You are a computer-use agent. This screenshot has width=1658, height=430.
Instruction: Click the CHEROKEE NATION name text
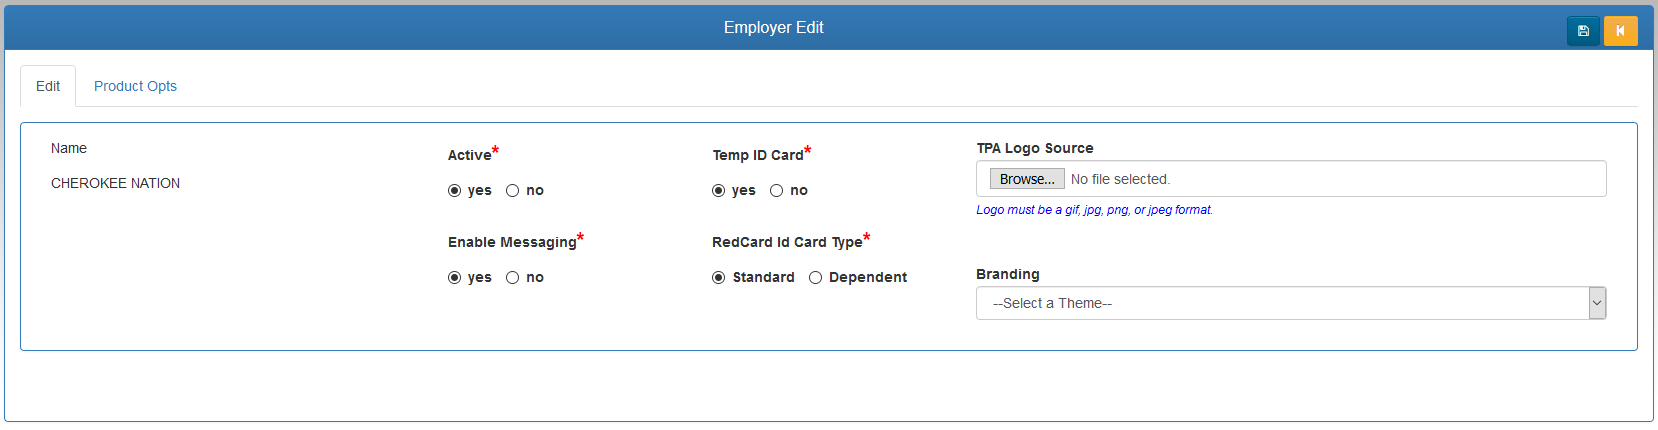pos(116,183)
